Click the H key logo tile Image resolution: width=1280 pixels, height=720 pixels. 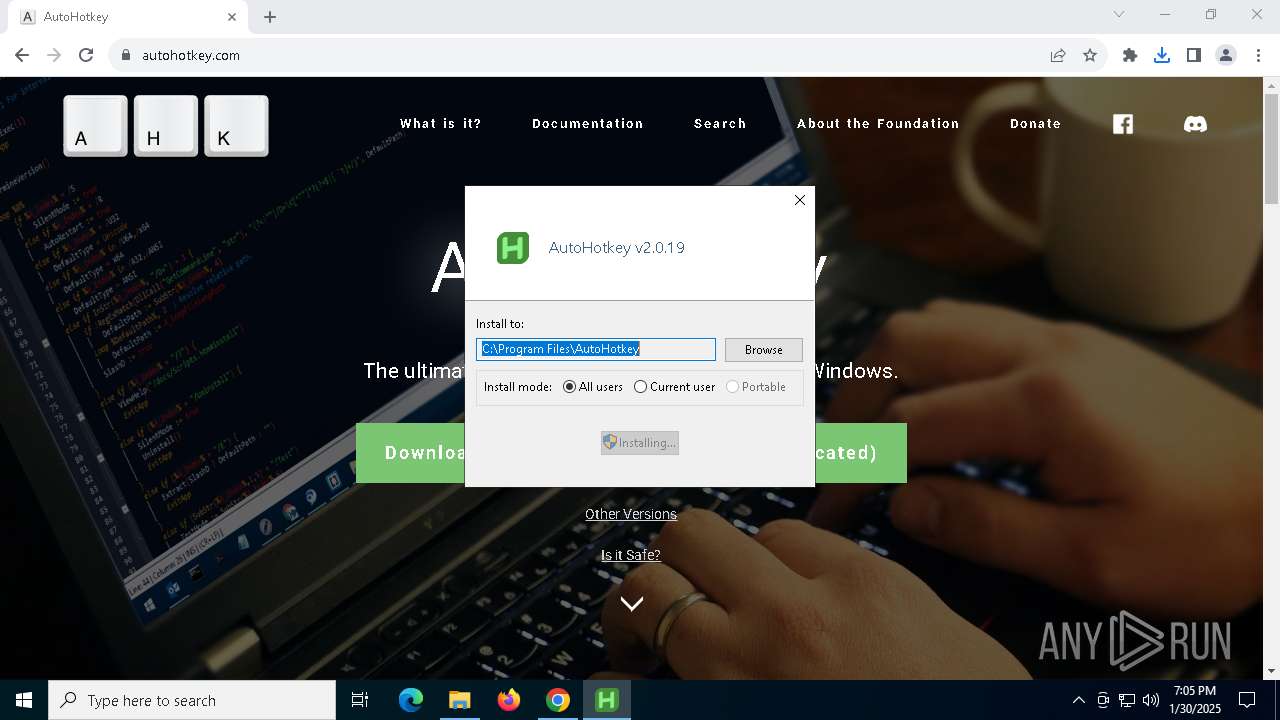(x=166, y=126)
